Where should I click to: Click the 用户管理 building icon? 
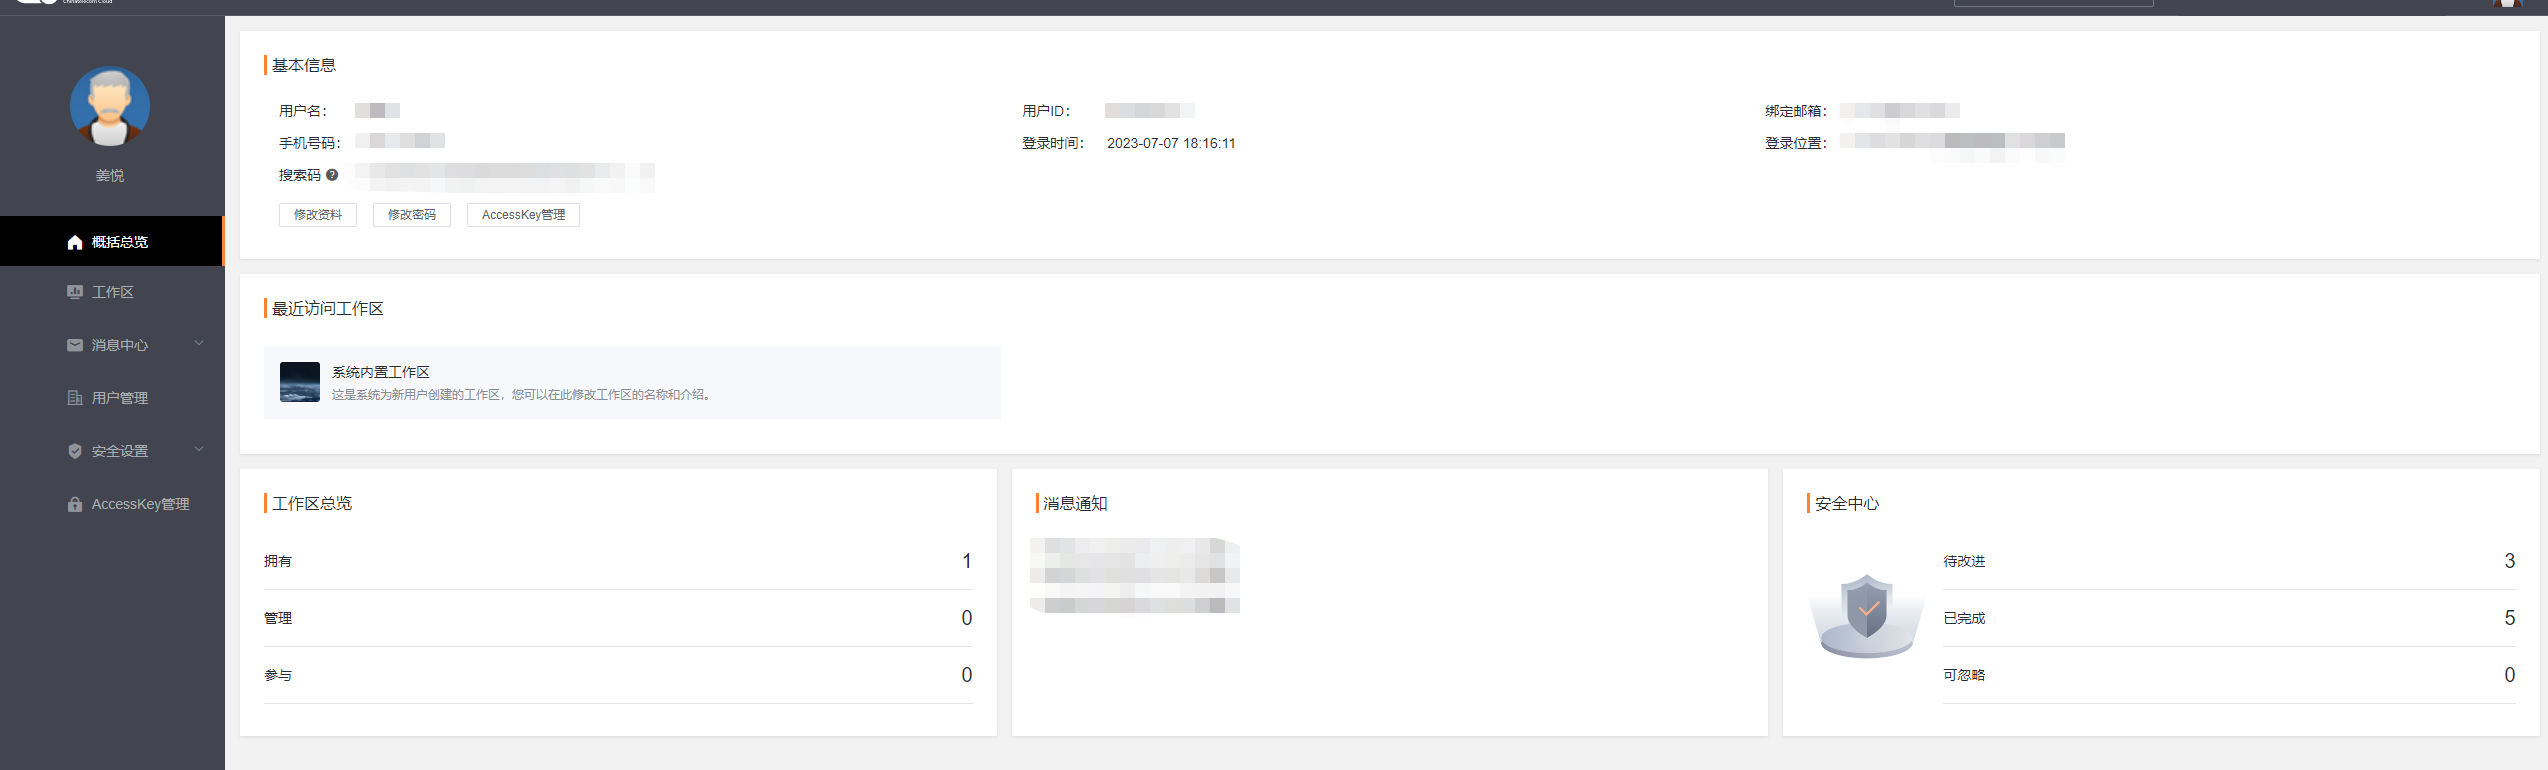point(75,398)
